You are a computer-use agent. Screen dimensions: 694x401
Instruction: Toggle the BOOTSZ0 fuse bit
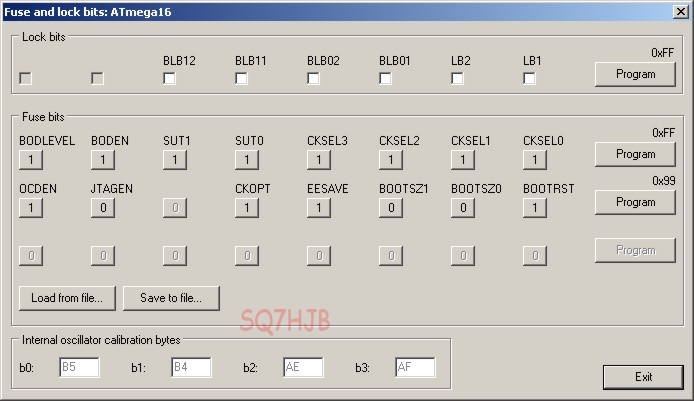463,208
